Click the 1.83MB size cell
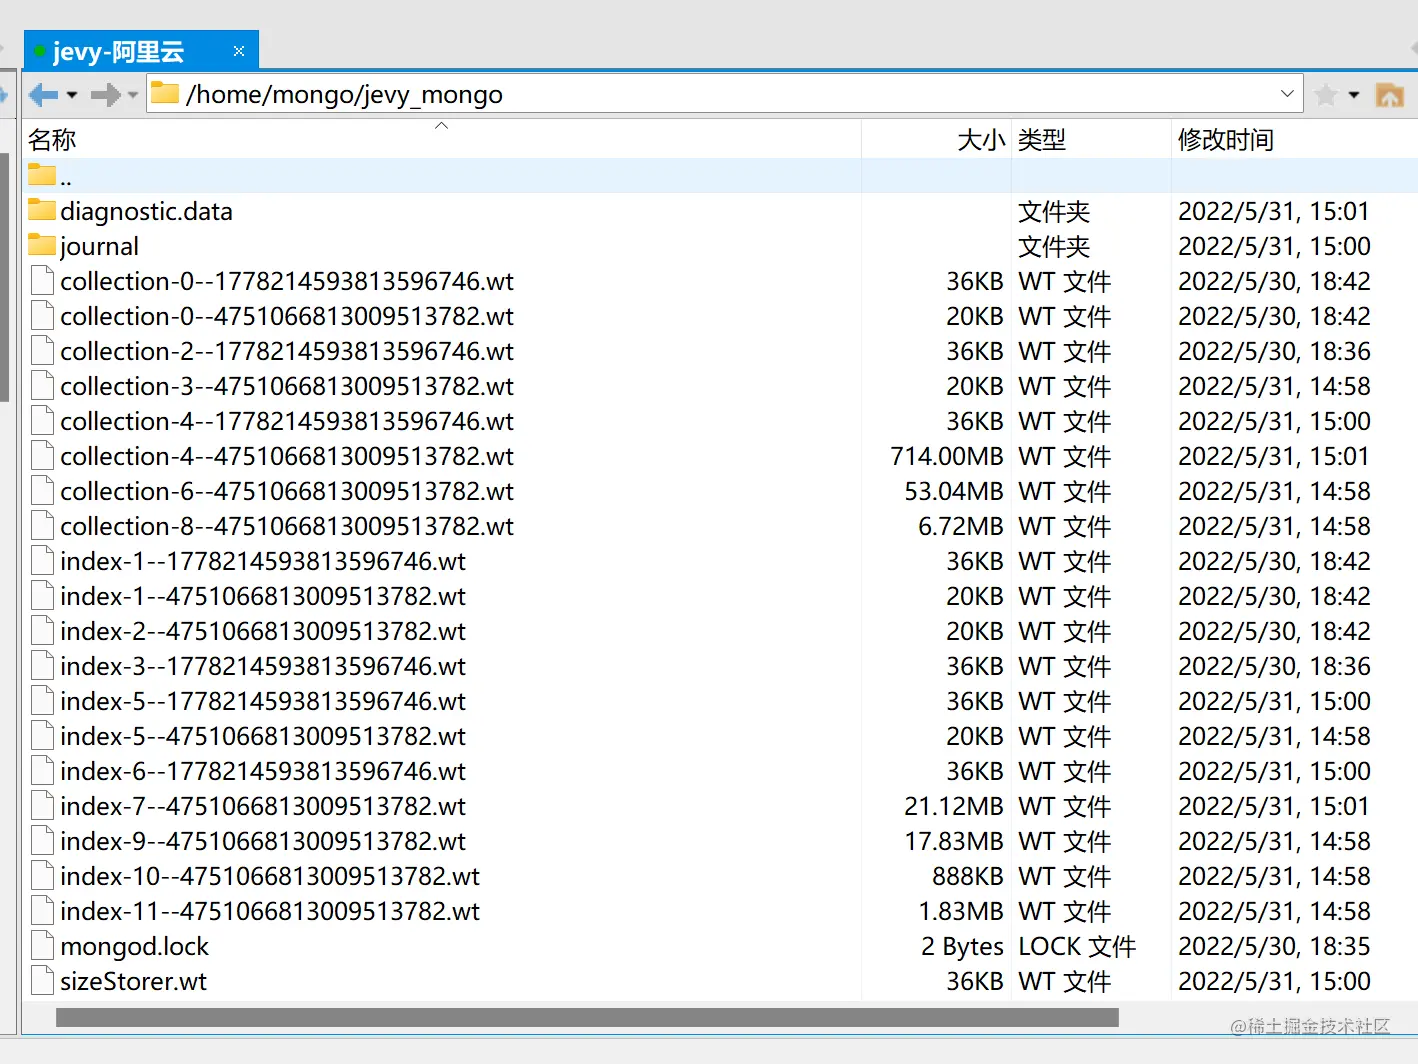The width and height of the screenshot is (1418, 1064). click(960, 911)
